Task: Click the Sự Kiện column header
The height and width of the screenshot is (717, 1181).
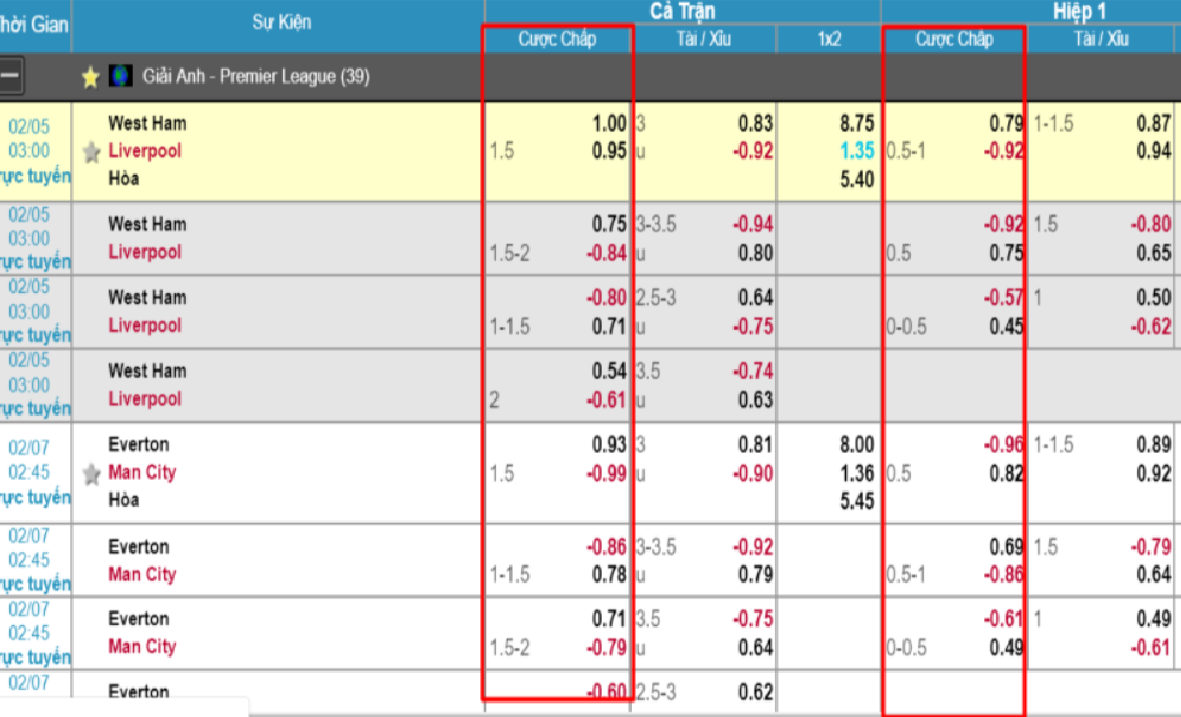Action: [x=281, y=23]
